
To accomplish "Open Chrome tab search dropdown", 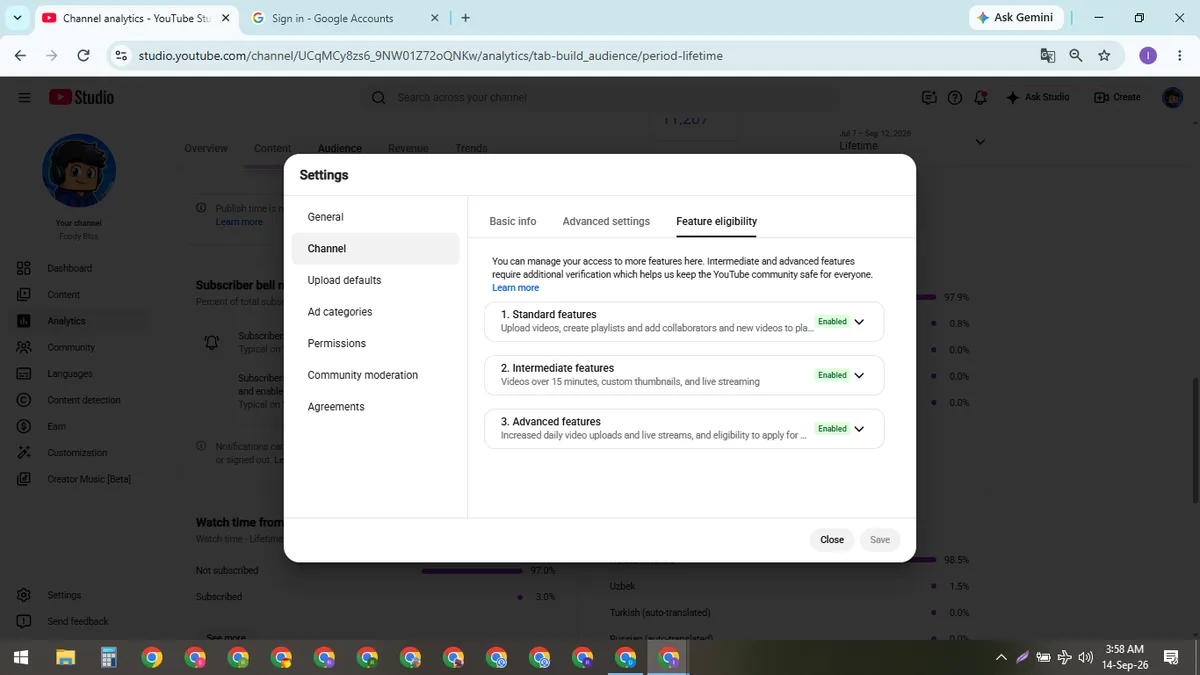I will click(17, 17).
